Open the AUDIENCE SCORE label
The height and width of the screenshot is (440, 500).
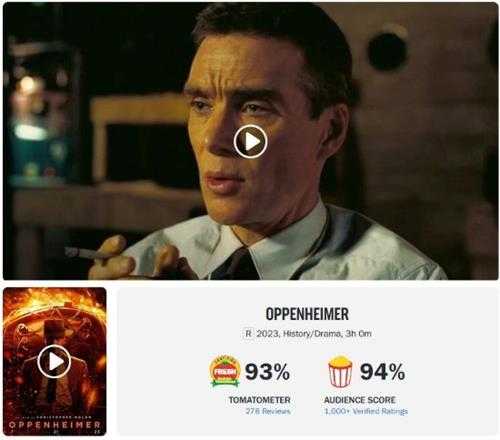pos(360,400)
